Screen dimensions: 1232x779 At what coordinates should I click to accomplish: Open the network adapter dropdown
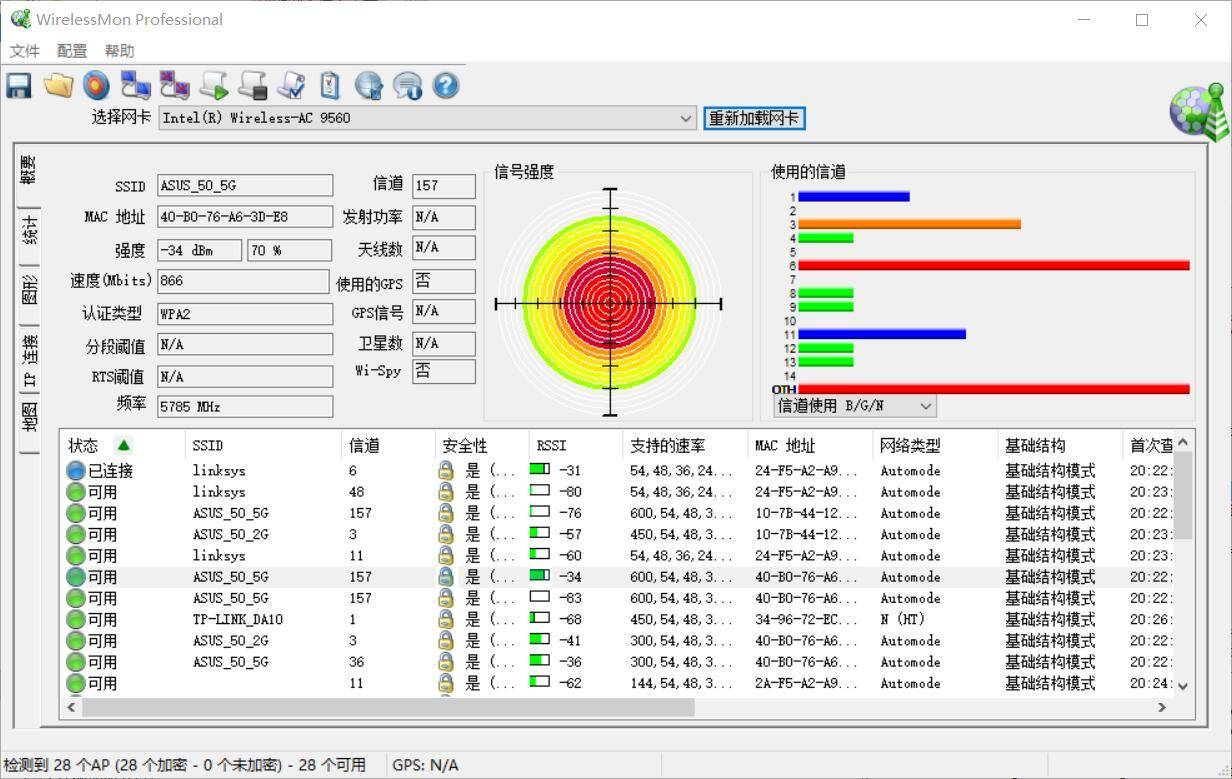tap(686, 118)
